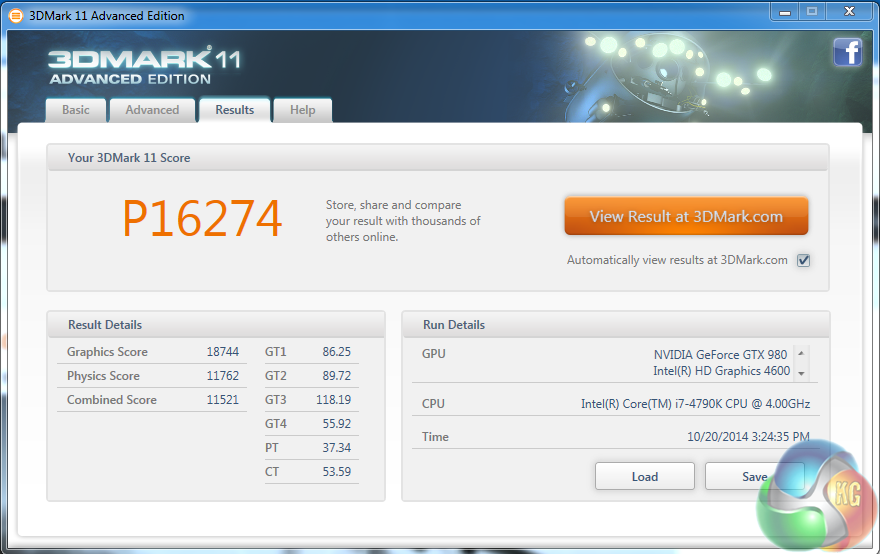Select NVIDIA GeForce GTX 980 entry
Viewport: 880px width, 554px height.
pyautogui.click(x=721, y=355)
